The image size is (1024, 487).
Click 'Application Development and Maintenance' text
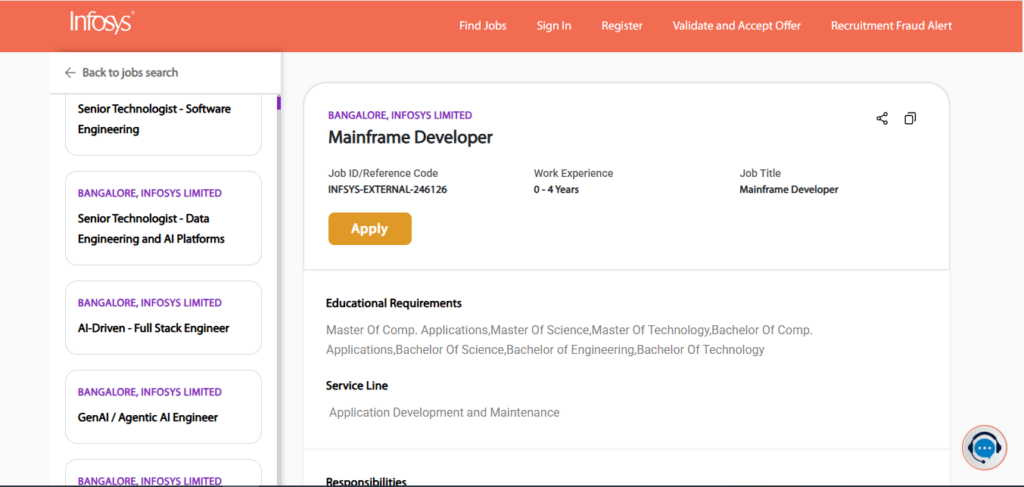(x=444, y=413)
